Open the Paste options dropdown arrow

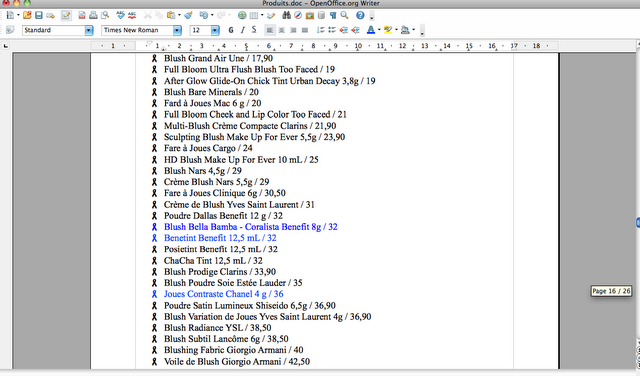(179, 16)
